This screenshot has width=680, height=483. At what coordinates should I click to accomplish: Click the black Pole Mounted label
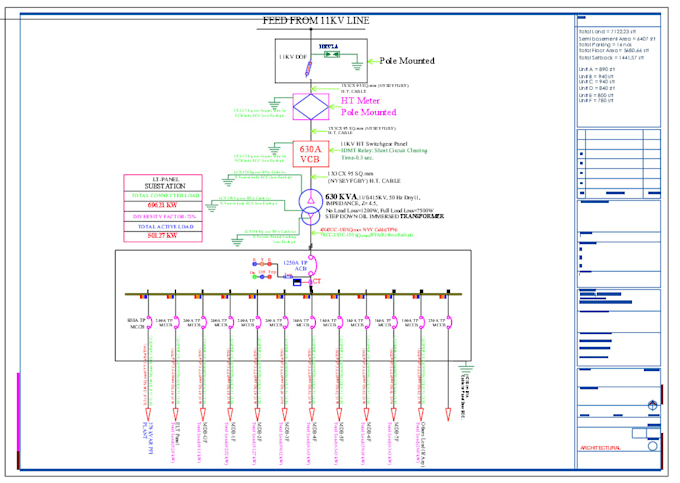tap(407, 61)
